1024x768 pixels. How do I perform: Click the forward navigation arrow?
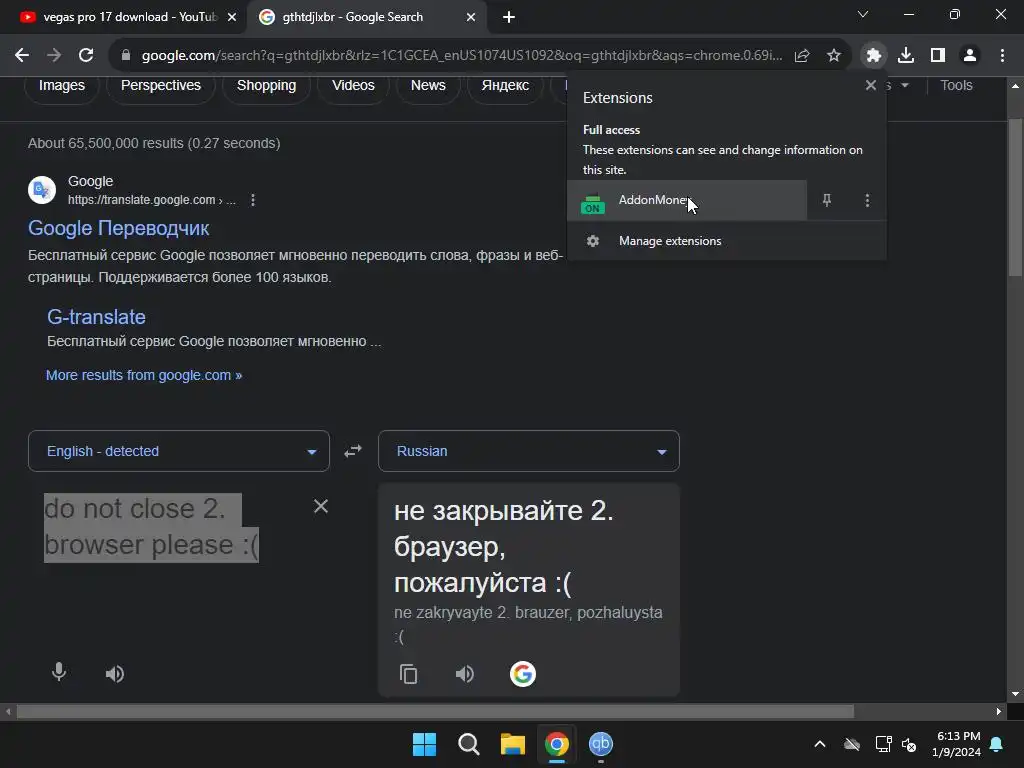[x=54, y=56]
